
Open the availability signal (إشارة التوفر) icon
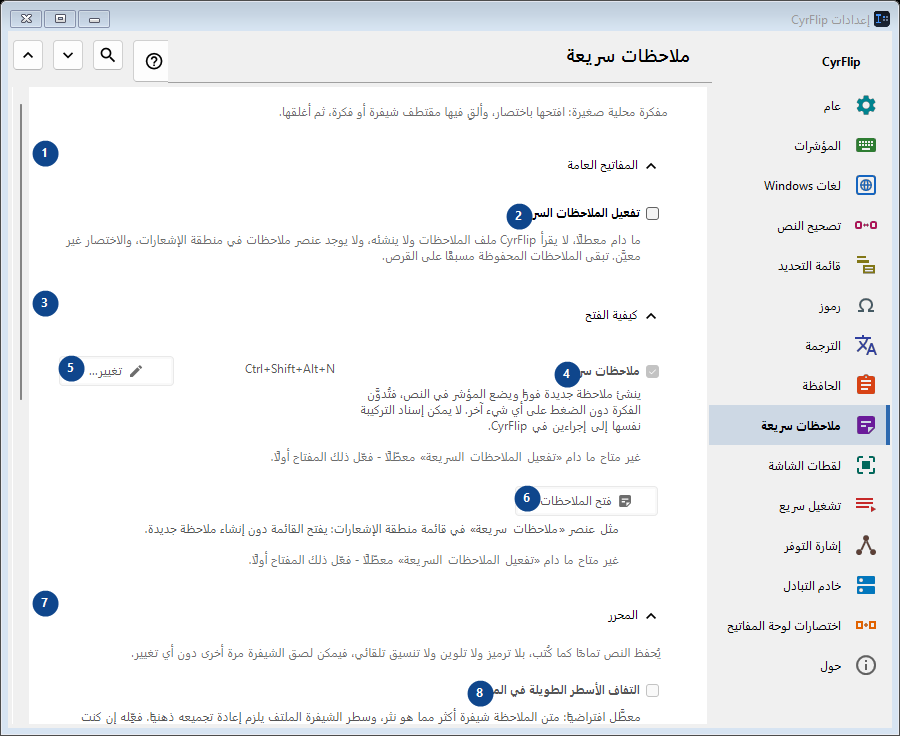pos(866,545)
